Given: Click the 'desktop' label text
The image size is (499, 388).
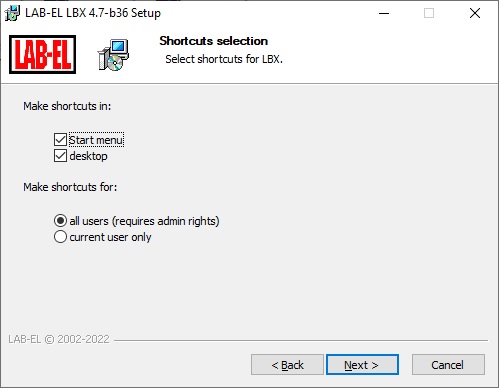Looking at the screenshot, I should coord(88,156).
